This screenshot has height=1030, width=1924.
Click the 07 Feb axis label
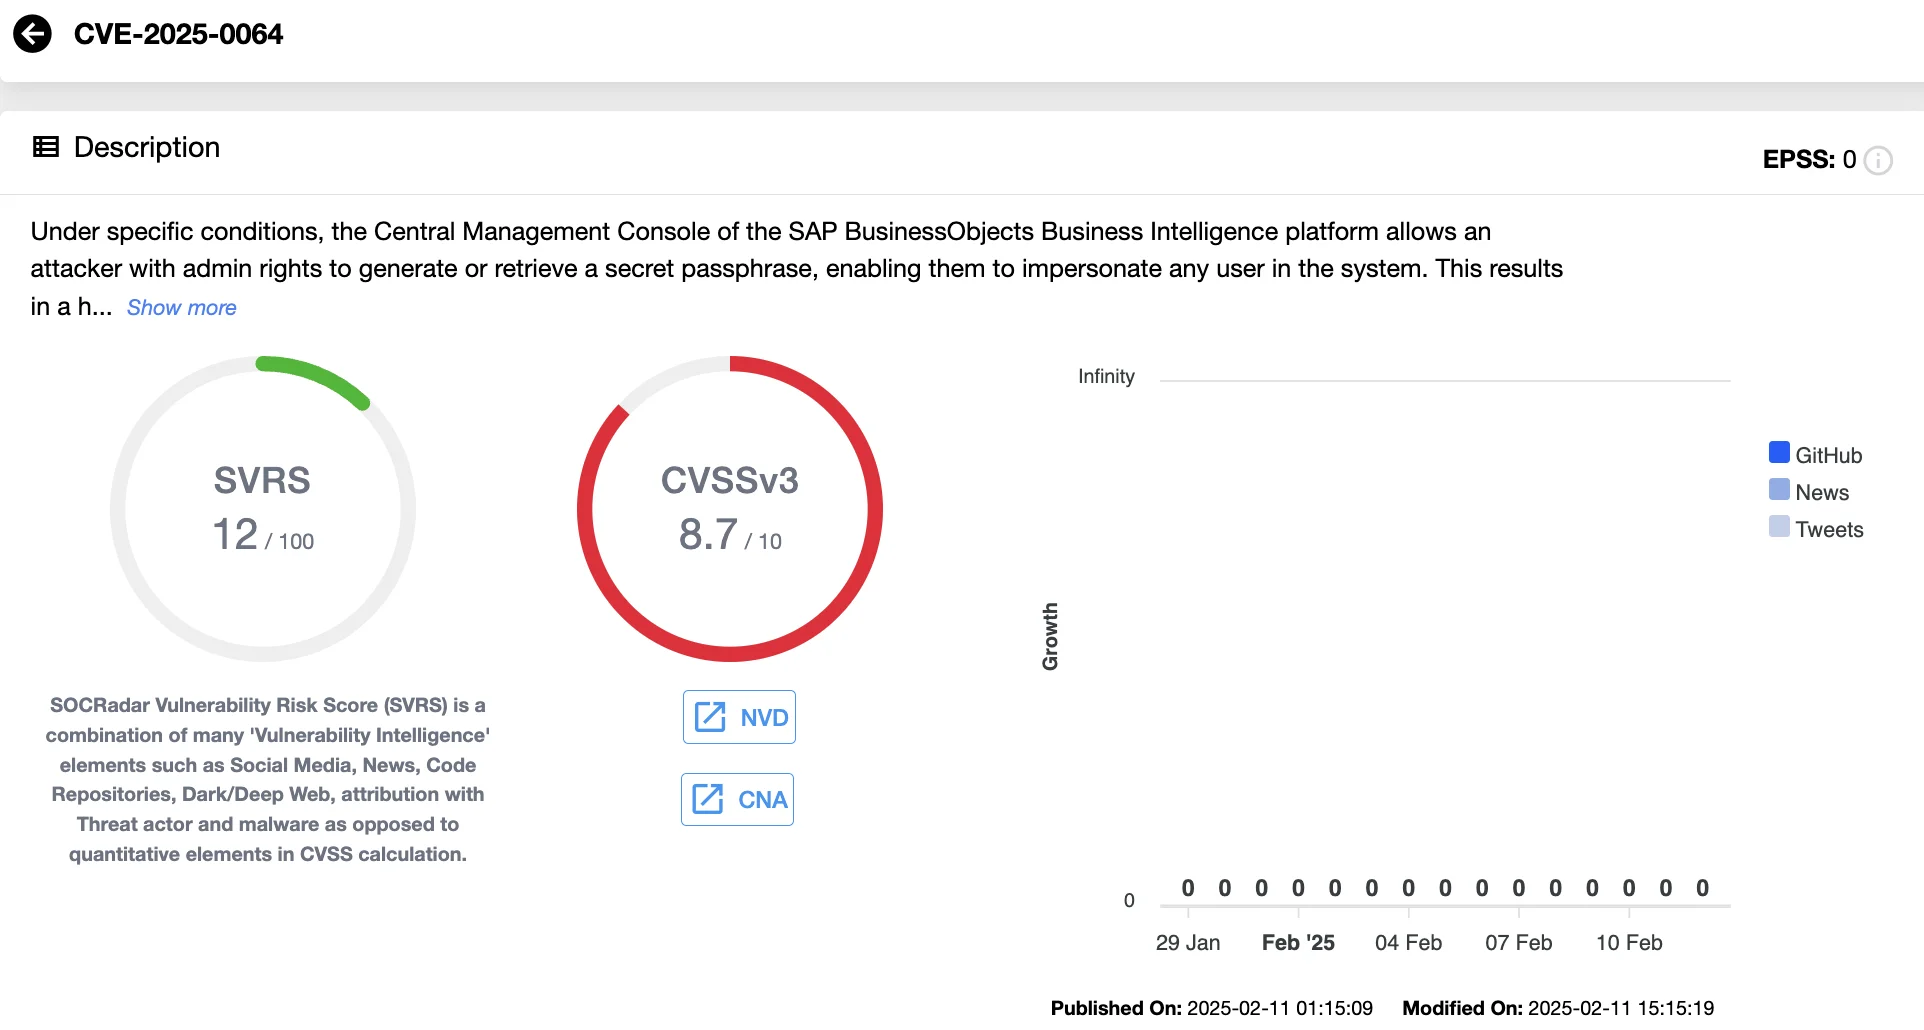click(1518, 942)
